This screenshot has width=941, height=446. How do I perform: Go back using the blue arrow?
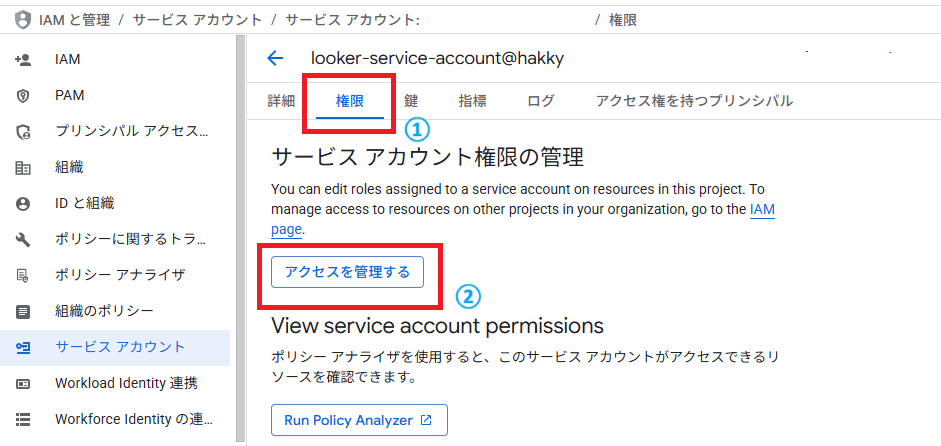point(275,58)
